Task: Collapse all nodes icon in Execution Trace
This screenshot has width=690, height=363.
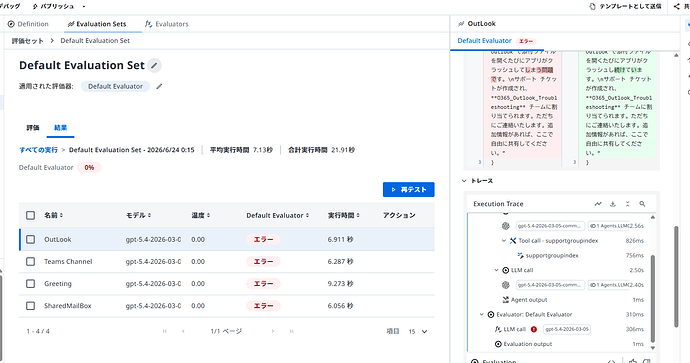Action: [628, 204]
